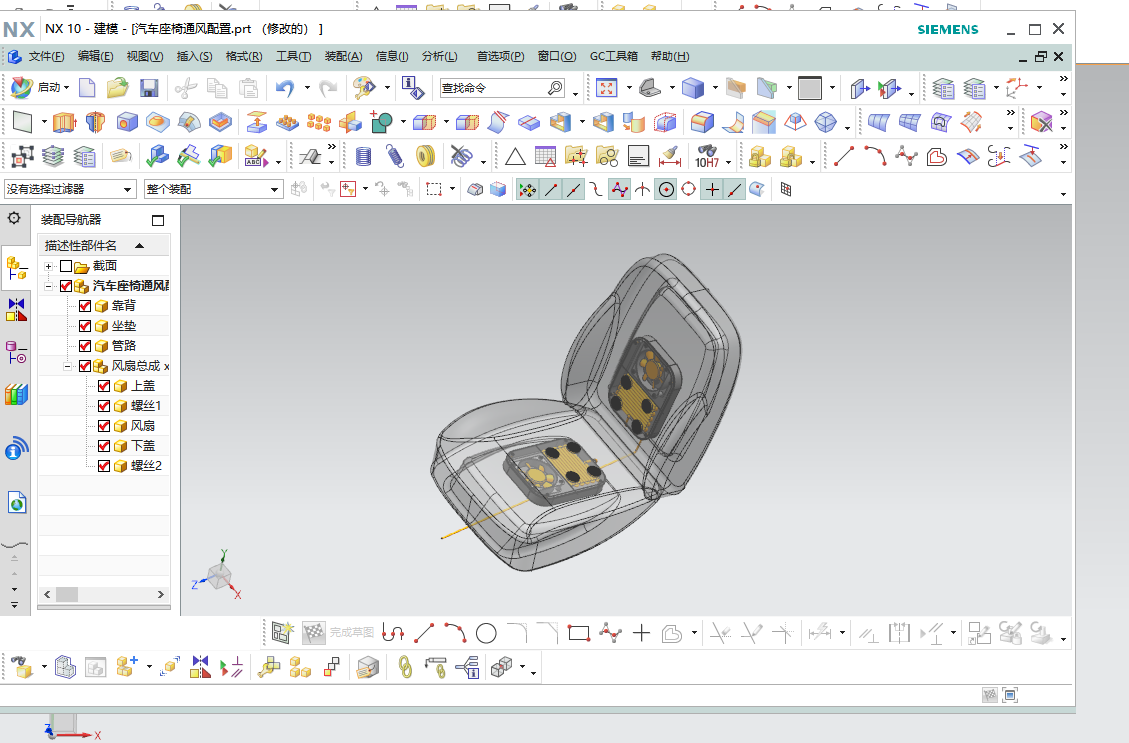
Task: Click the Extrude feature icon
Action: pyautogui.click(x=65, y=122)
